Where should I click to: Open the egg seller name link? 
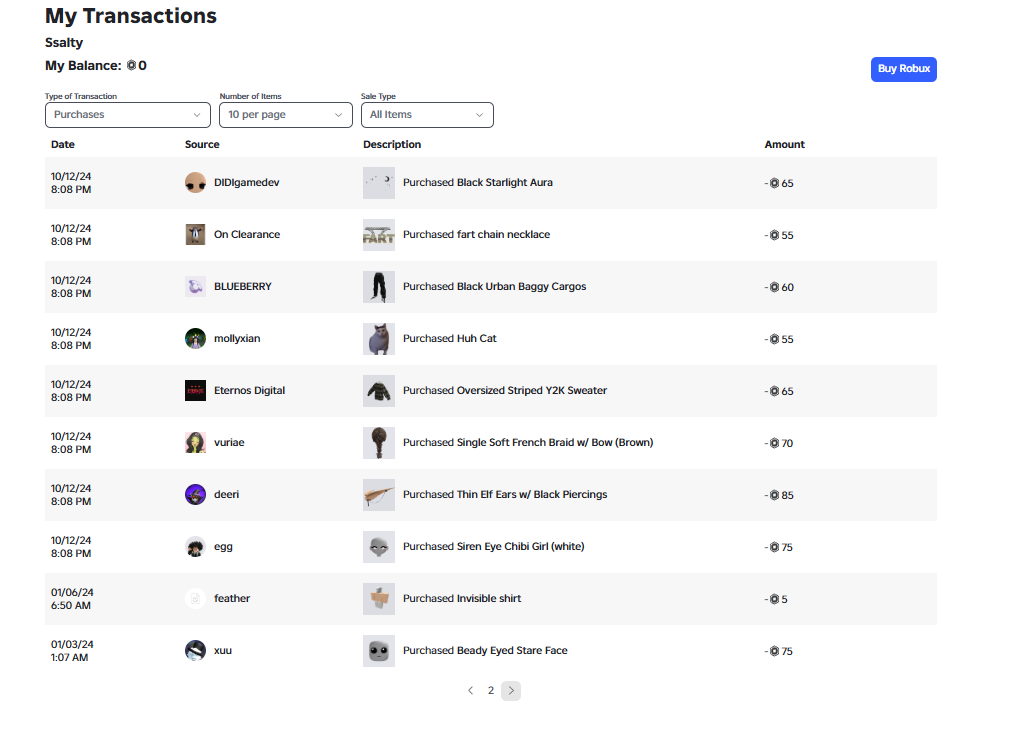pos(223,547)
